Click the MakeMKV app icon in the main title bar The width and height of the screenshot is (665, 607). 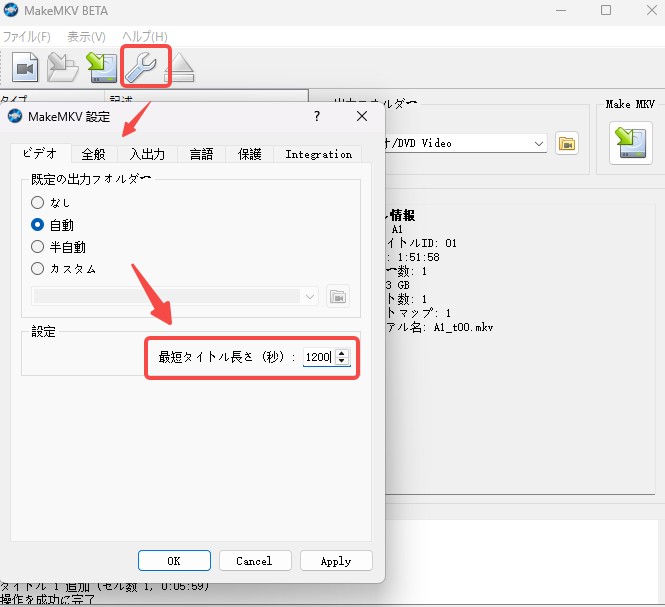[11, 10]
